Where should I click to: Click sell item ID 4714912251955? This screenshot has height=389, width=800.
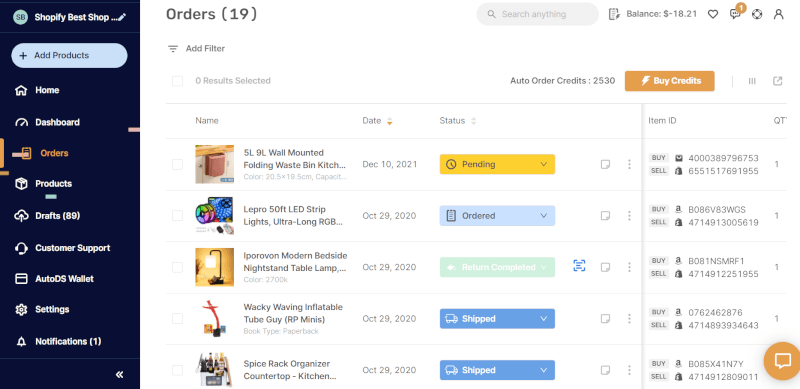point(723,274)
